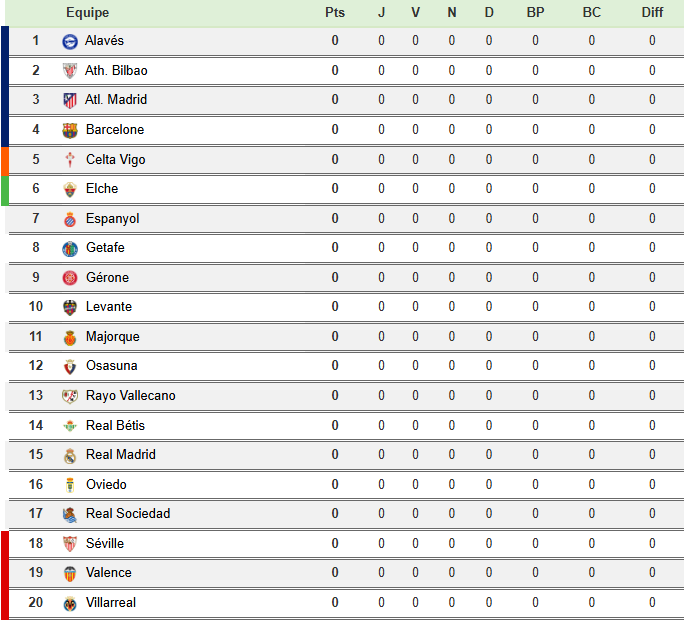This screenshot has height=623, width=694.
Task: Click the Séville club crest
Action: (69, 544)
